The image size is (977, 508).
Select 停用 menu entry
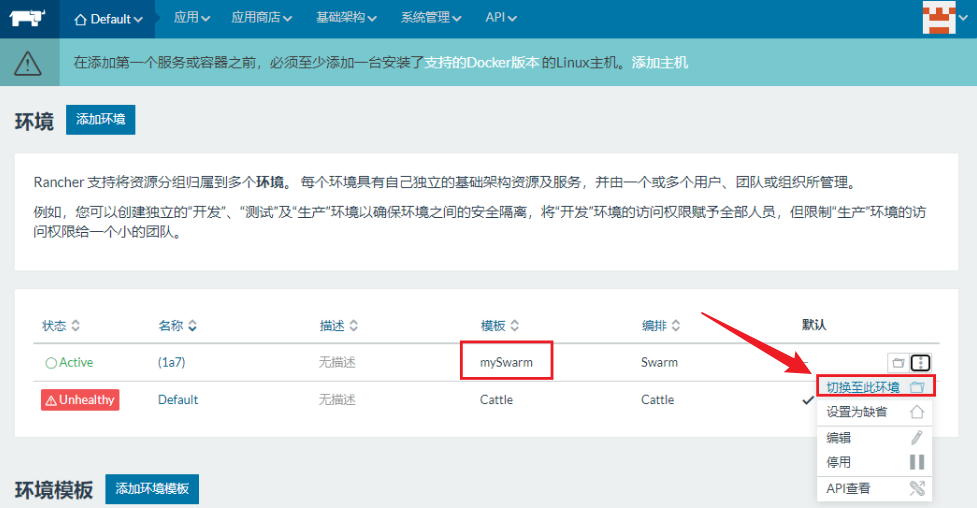click(875, 462)
